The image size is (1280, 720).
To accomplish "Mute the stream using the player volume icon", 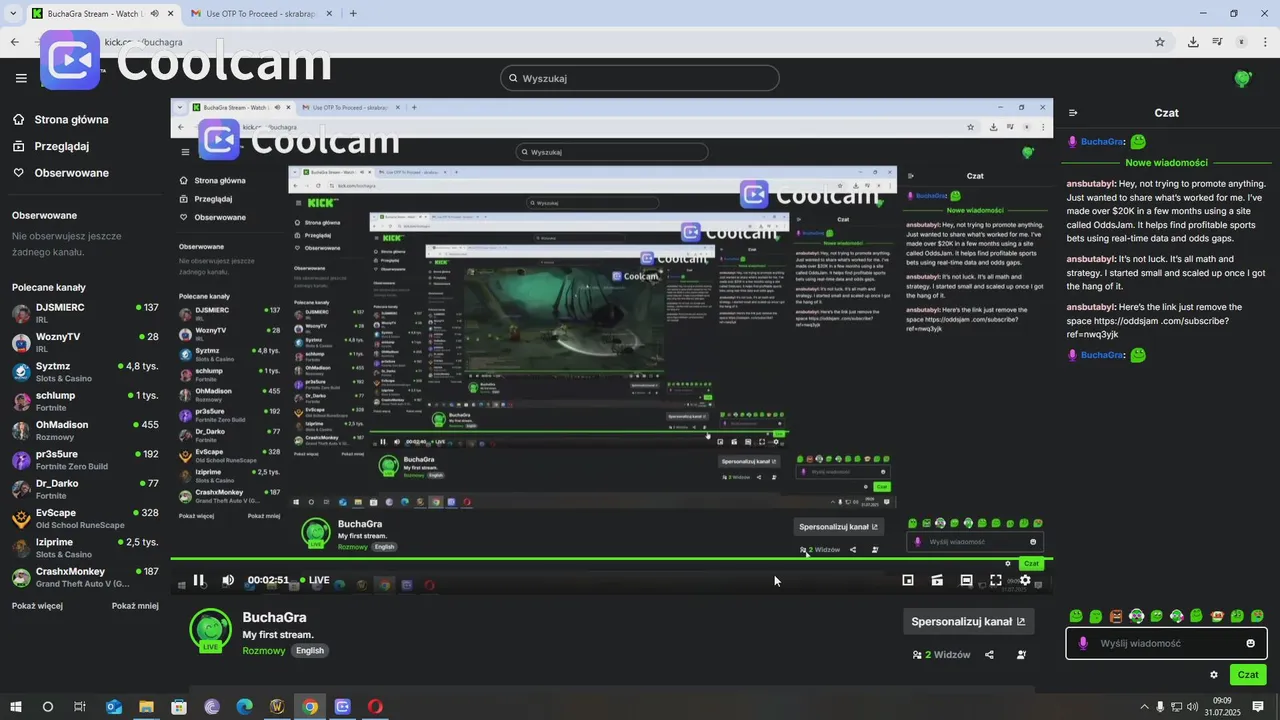I will [228, 580].
